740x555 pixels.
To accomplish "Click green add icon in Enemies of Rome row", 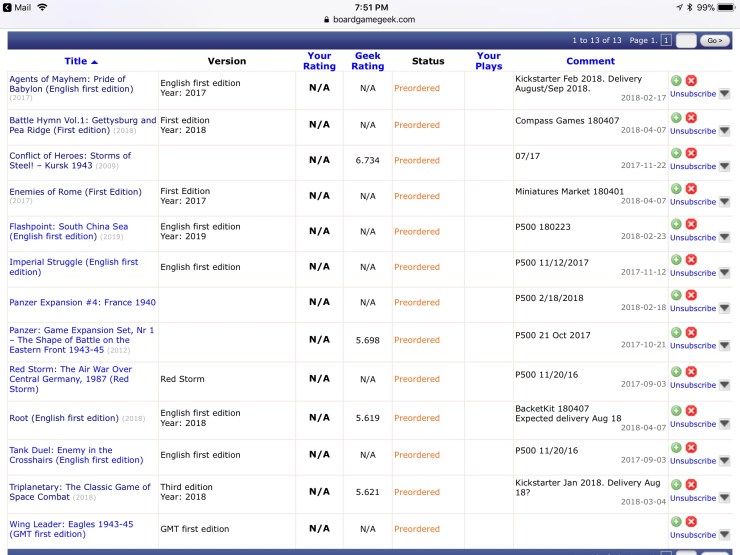I will click(676, 188).
